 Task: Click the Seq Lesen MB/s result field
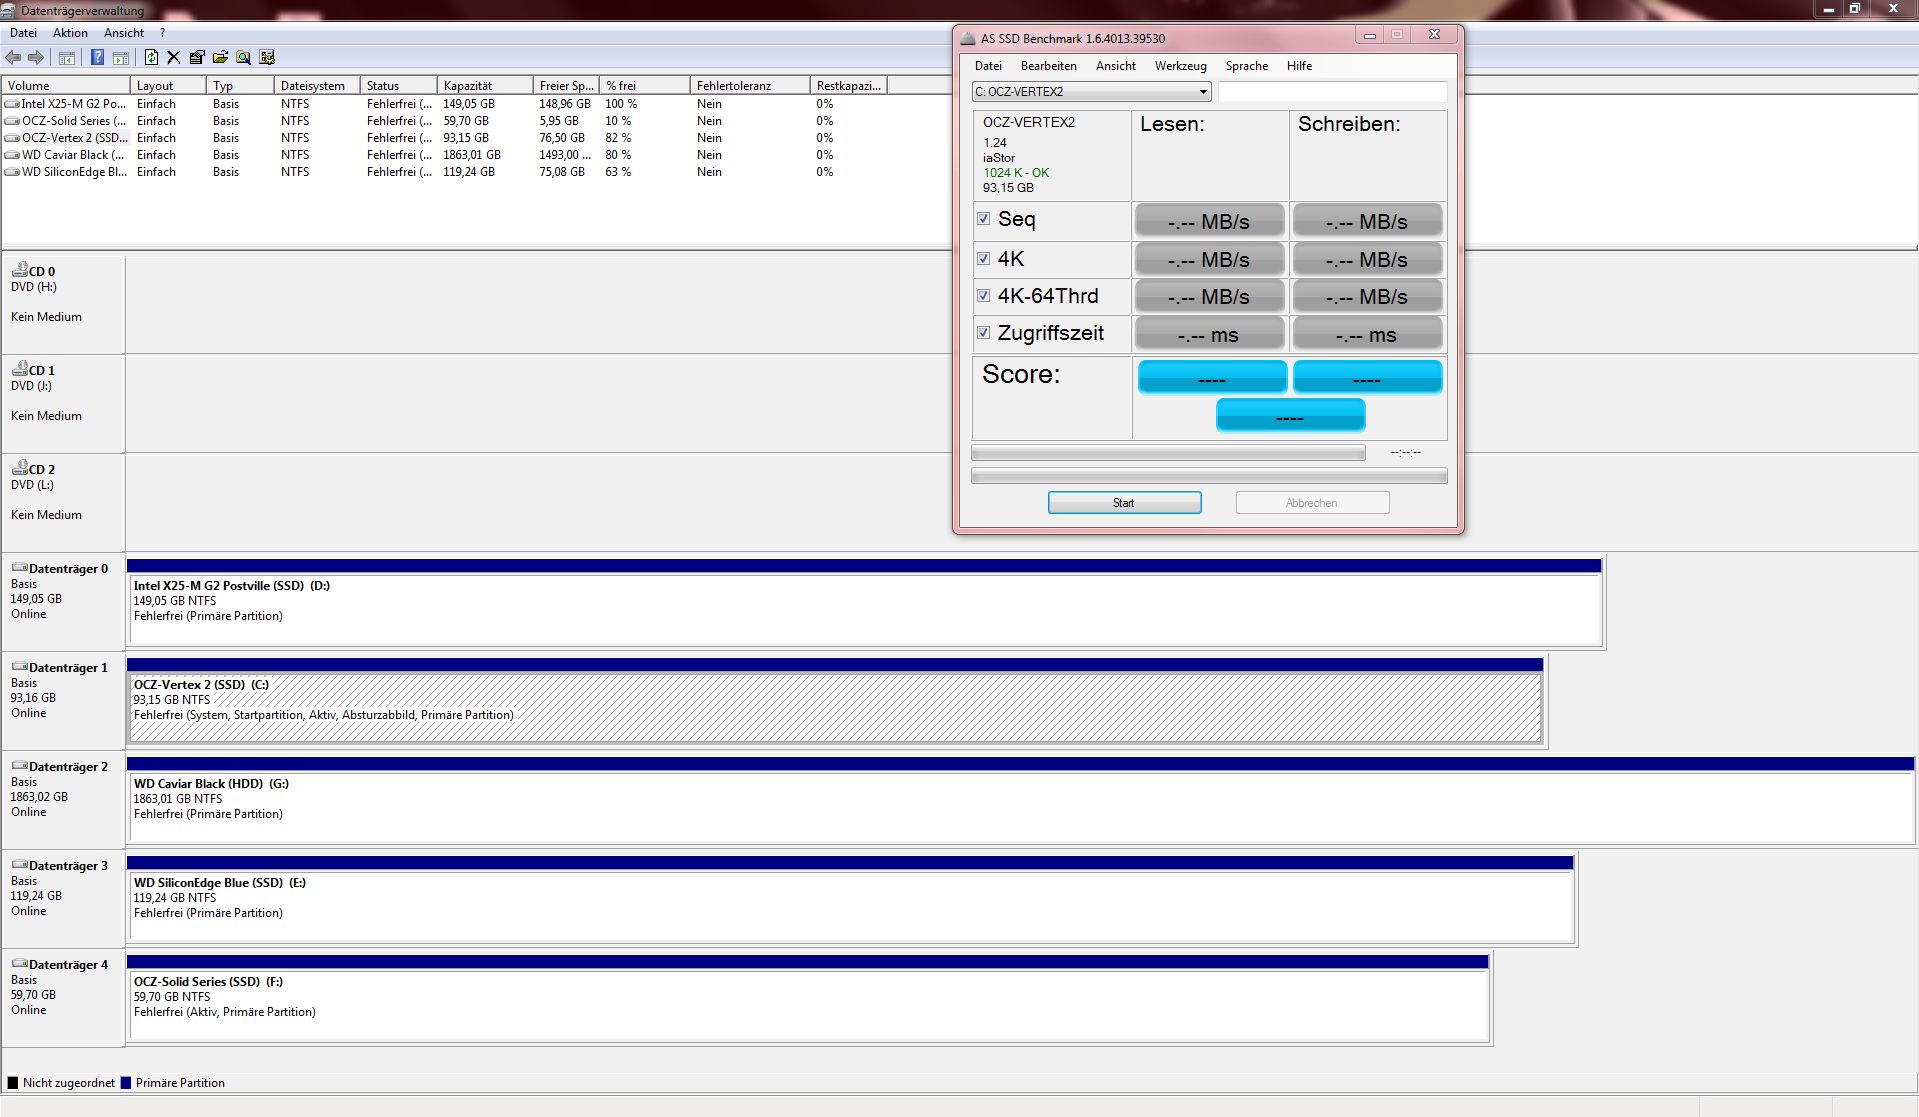[1209, 221]
